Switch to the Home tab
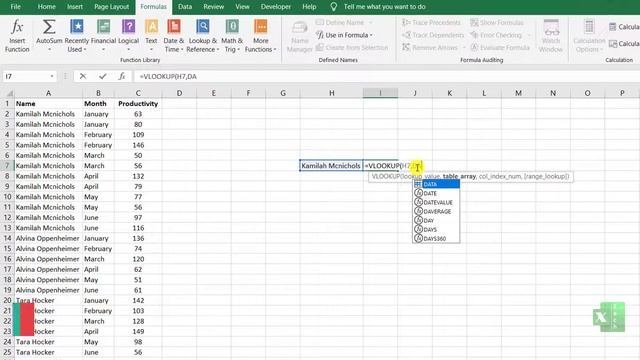This screenshot has height=360, width=640. pos(47,7)
